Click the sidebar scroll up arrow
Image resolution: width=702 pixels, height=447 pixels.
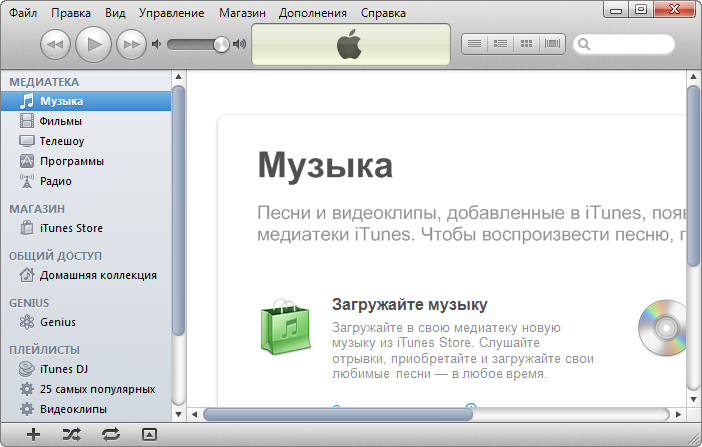pos(178,77)
